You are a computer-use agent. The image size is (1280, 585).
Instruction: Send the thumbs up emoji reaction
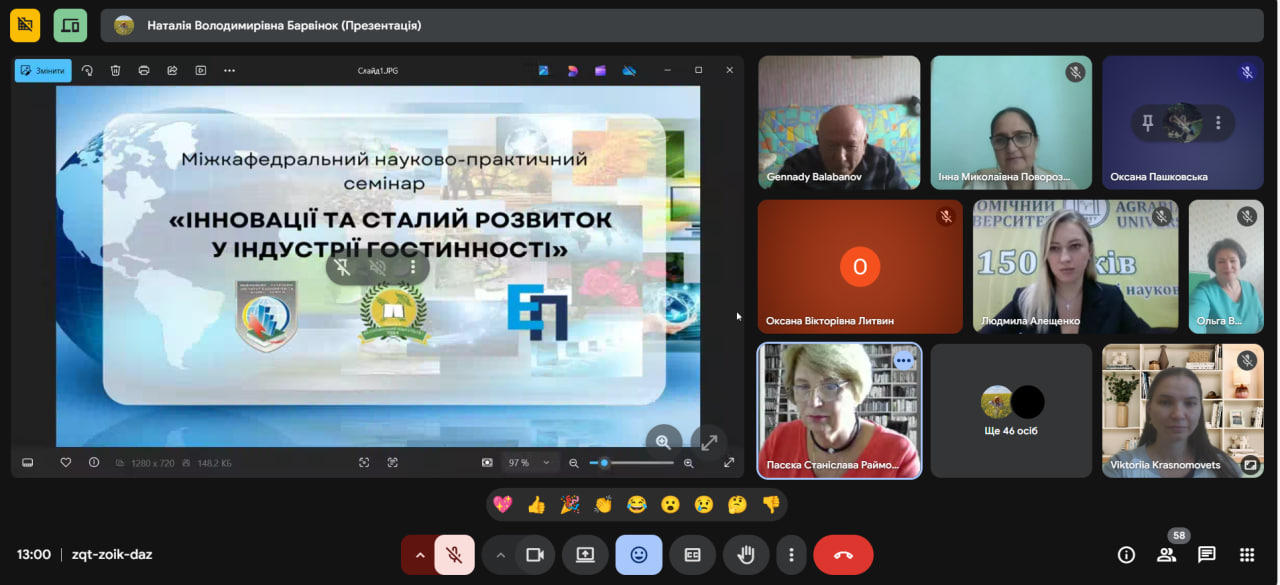536,505
